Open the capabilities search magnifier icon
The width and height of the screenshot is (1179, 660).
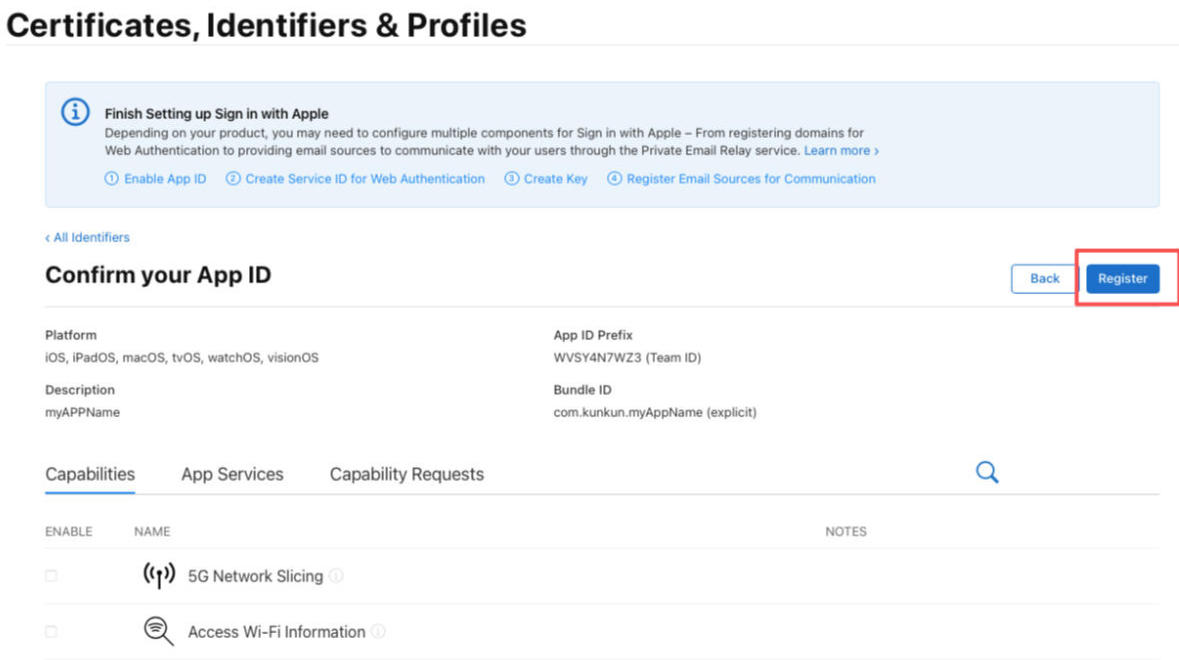(987, 472)
